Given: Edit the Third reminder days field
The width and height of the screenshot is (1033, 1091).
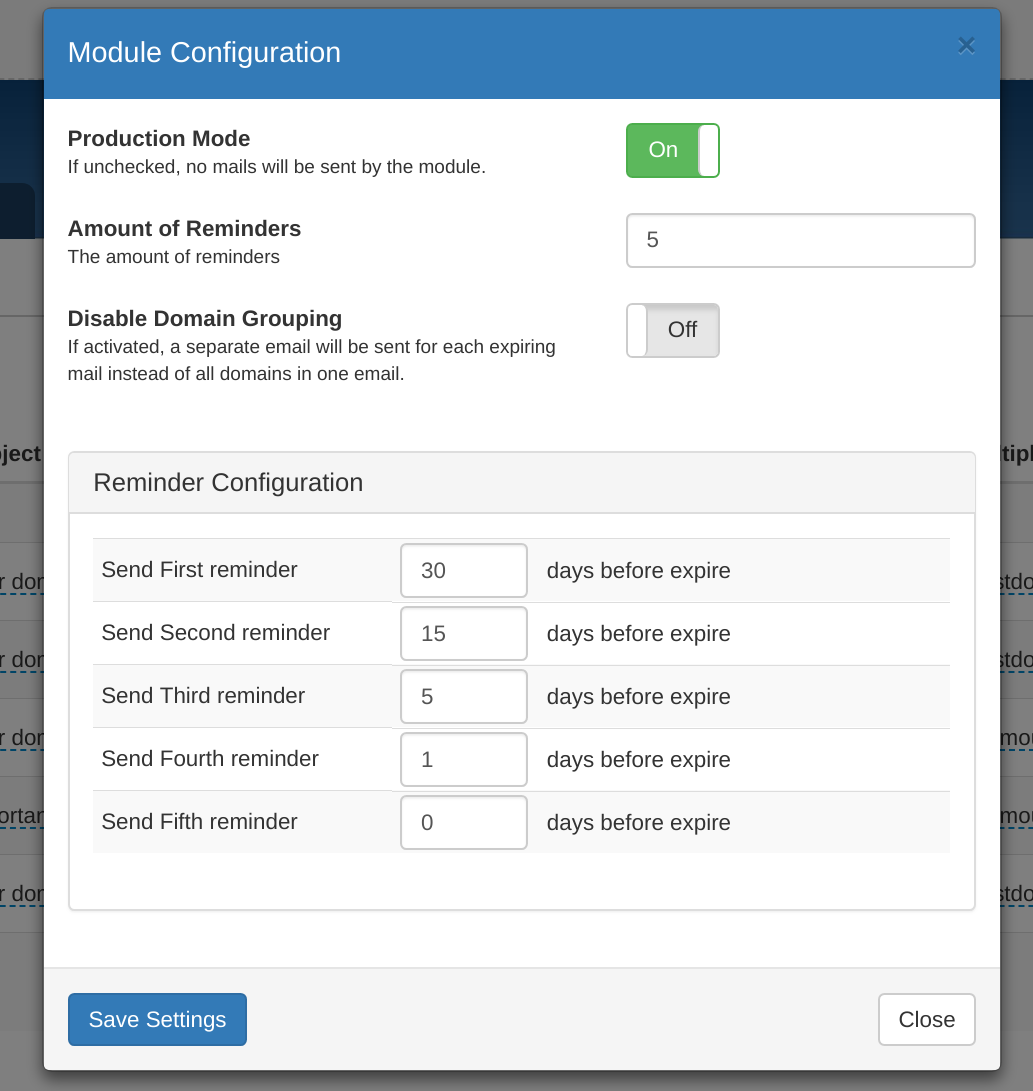Looking at the screenshot, I should (464, 696).
